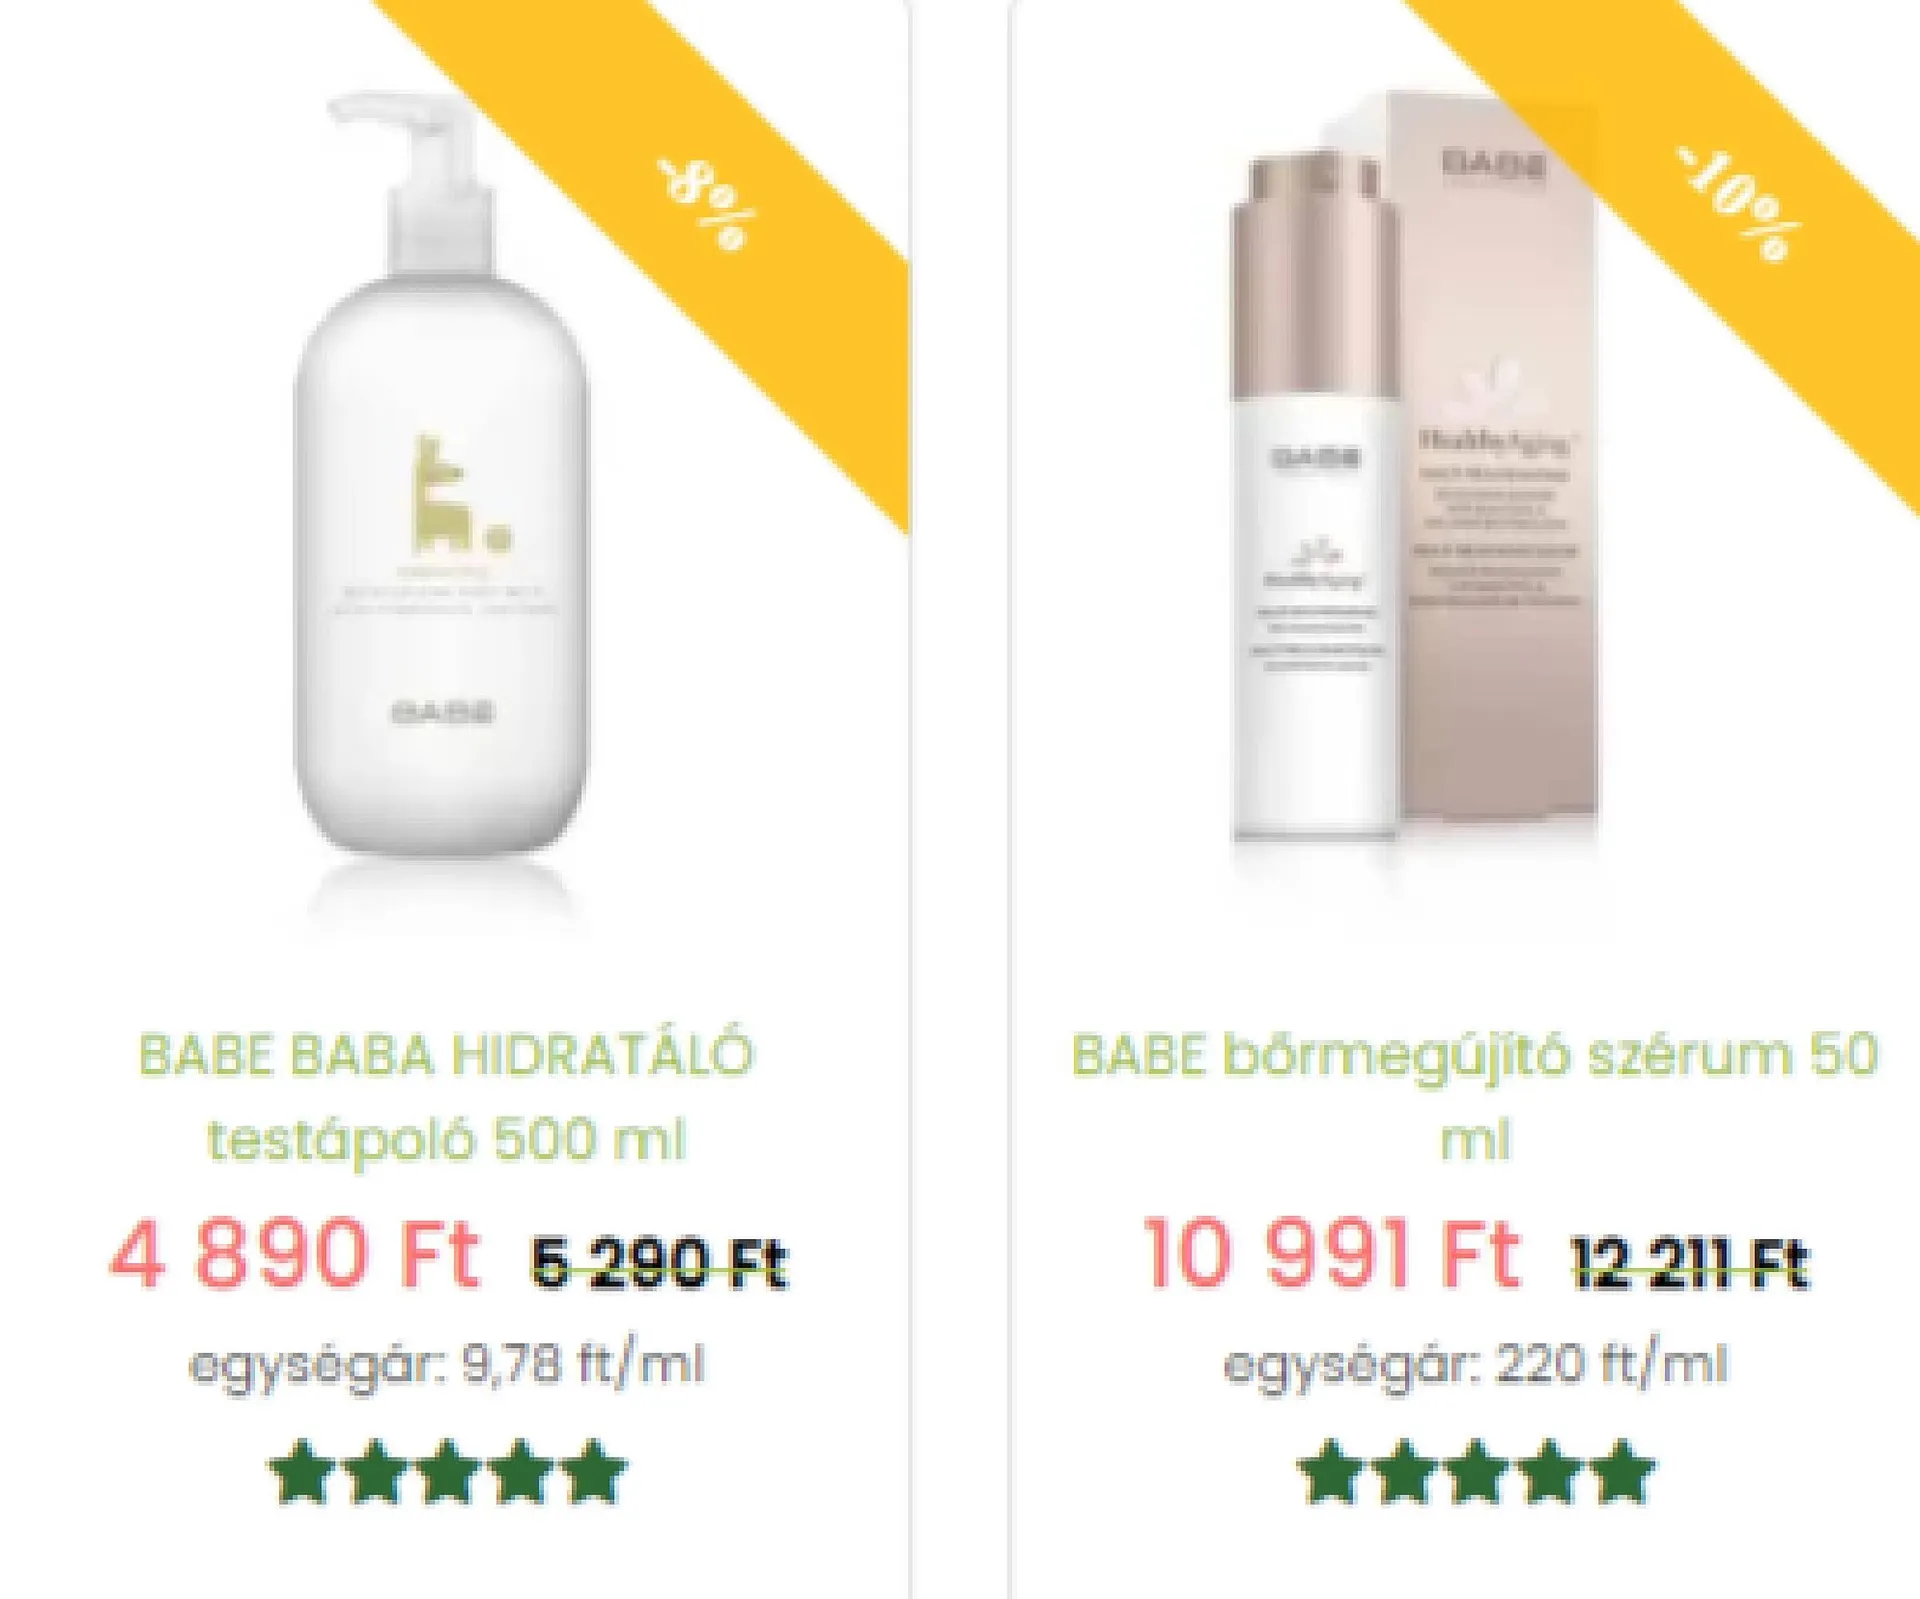Viewport: 1920px width, 1599px height.
Task: Click the 220 ft/ml unit price text
Action: (1611, 1363)
